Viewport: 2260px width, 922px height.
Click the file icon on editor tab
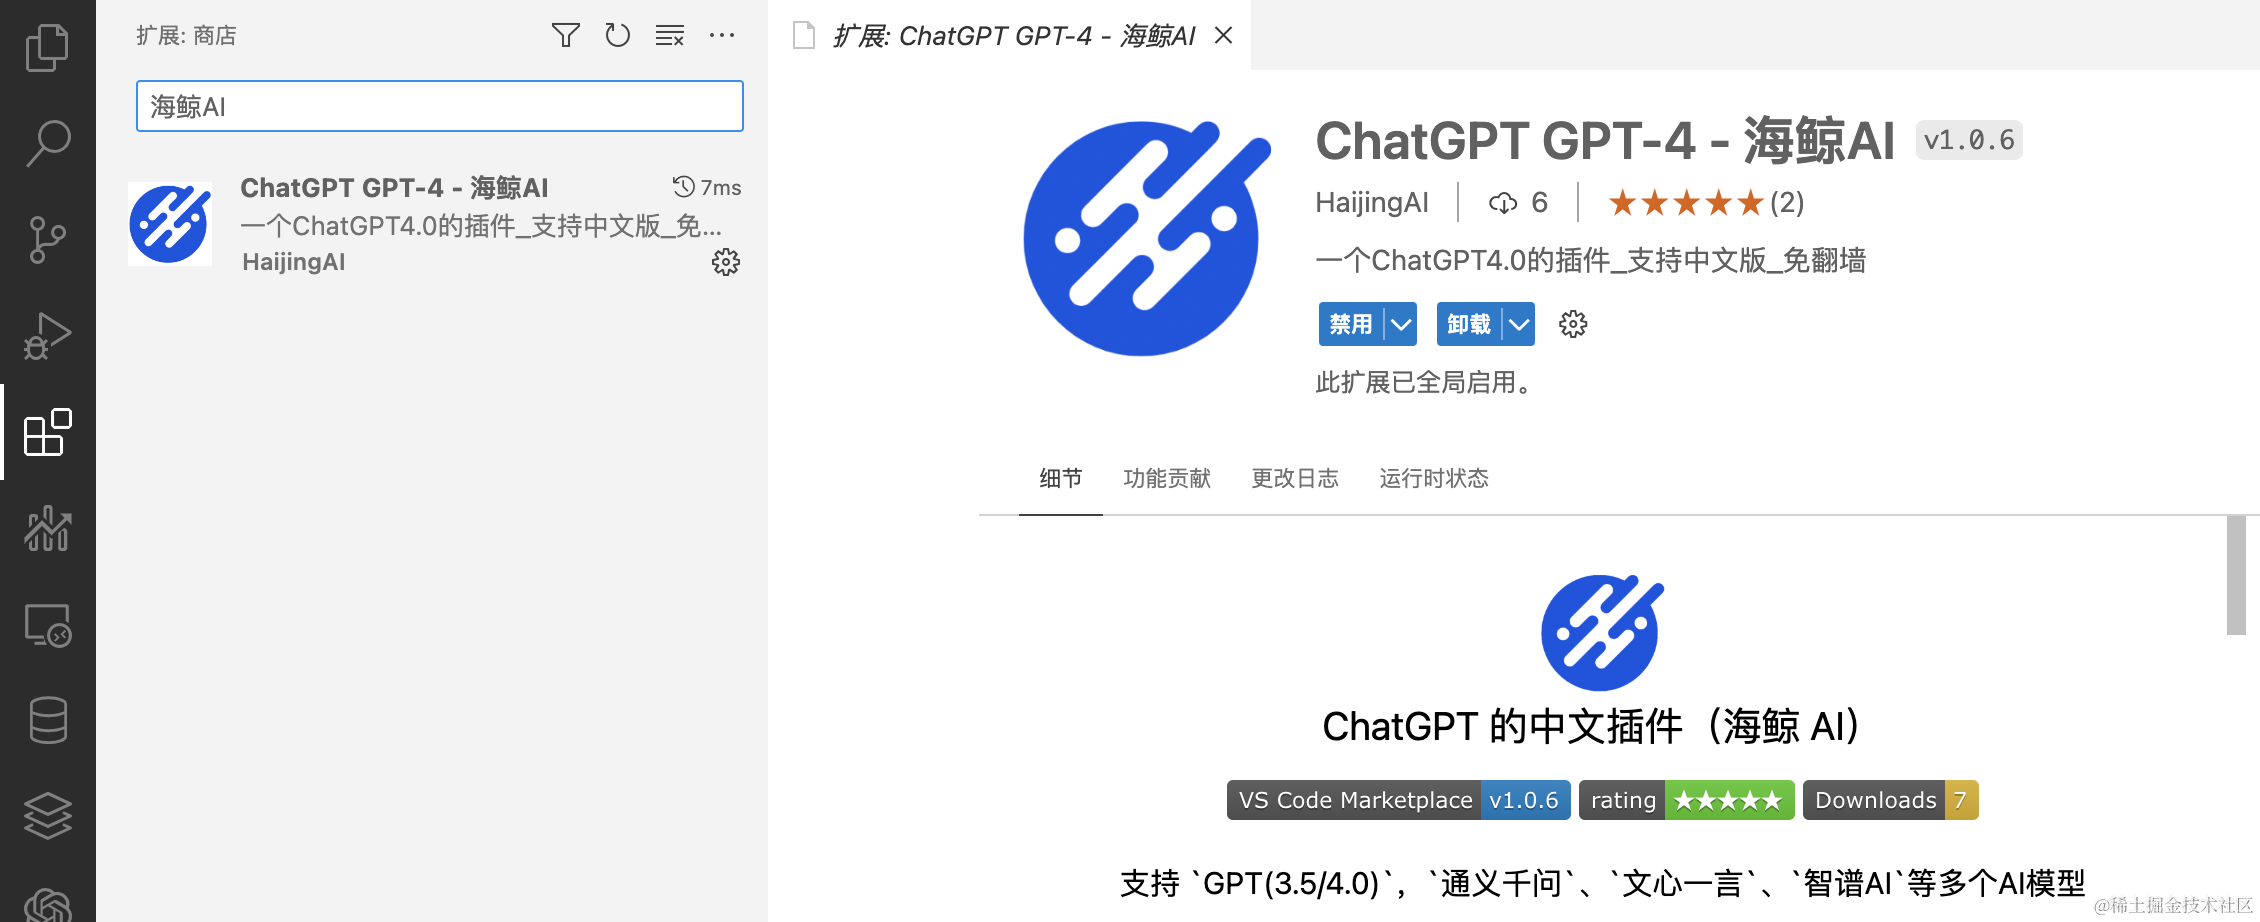[803, 36]
